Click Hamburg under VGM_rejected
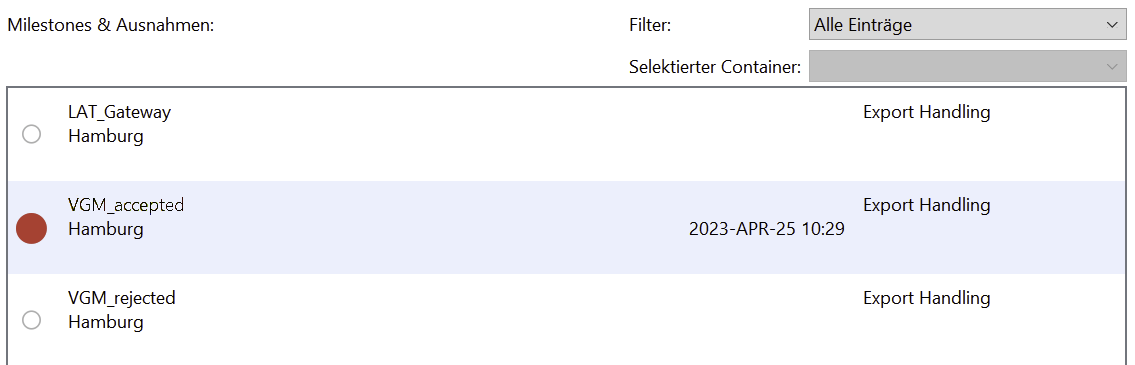 106,322
